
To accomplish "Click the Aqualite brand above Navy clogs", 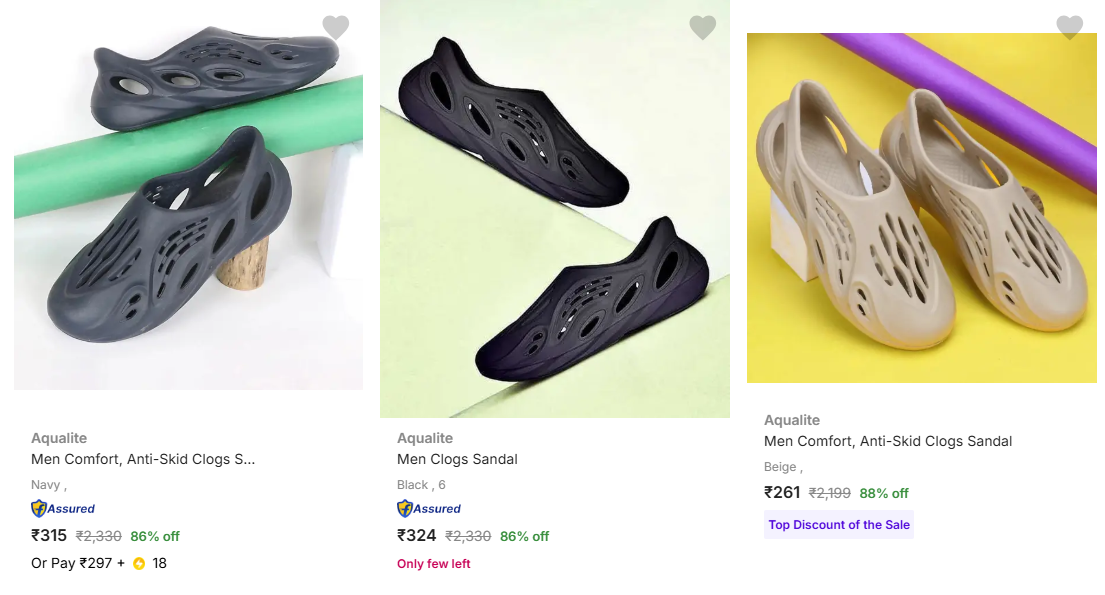I will tap(59, 438).
